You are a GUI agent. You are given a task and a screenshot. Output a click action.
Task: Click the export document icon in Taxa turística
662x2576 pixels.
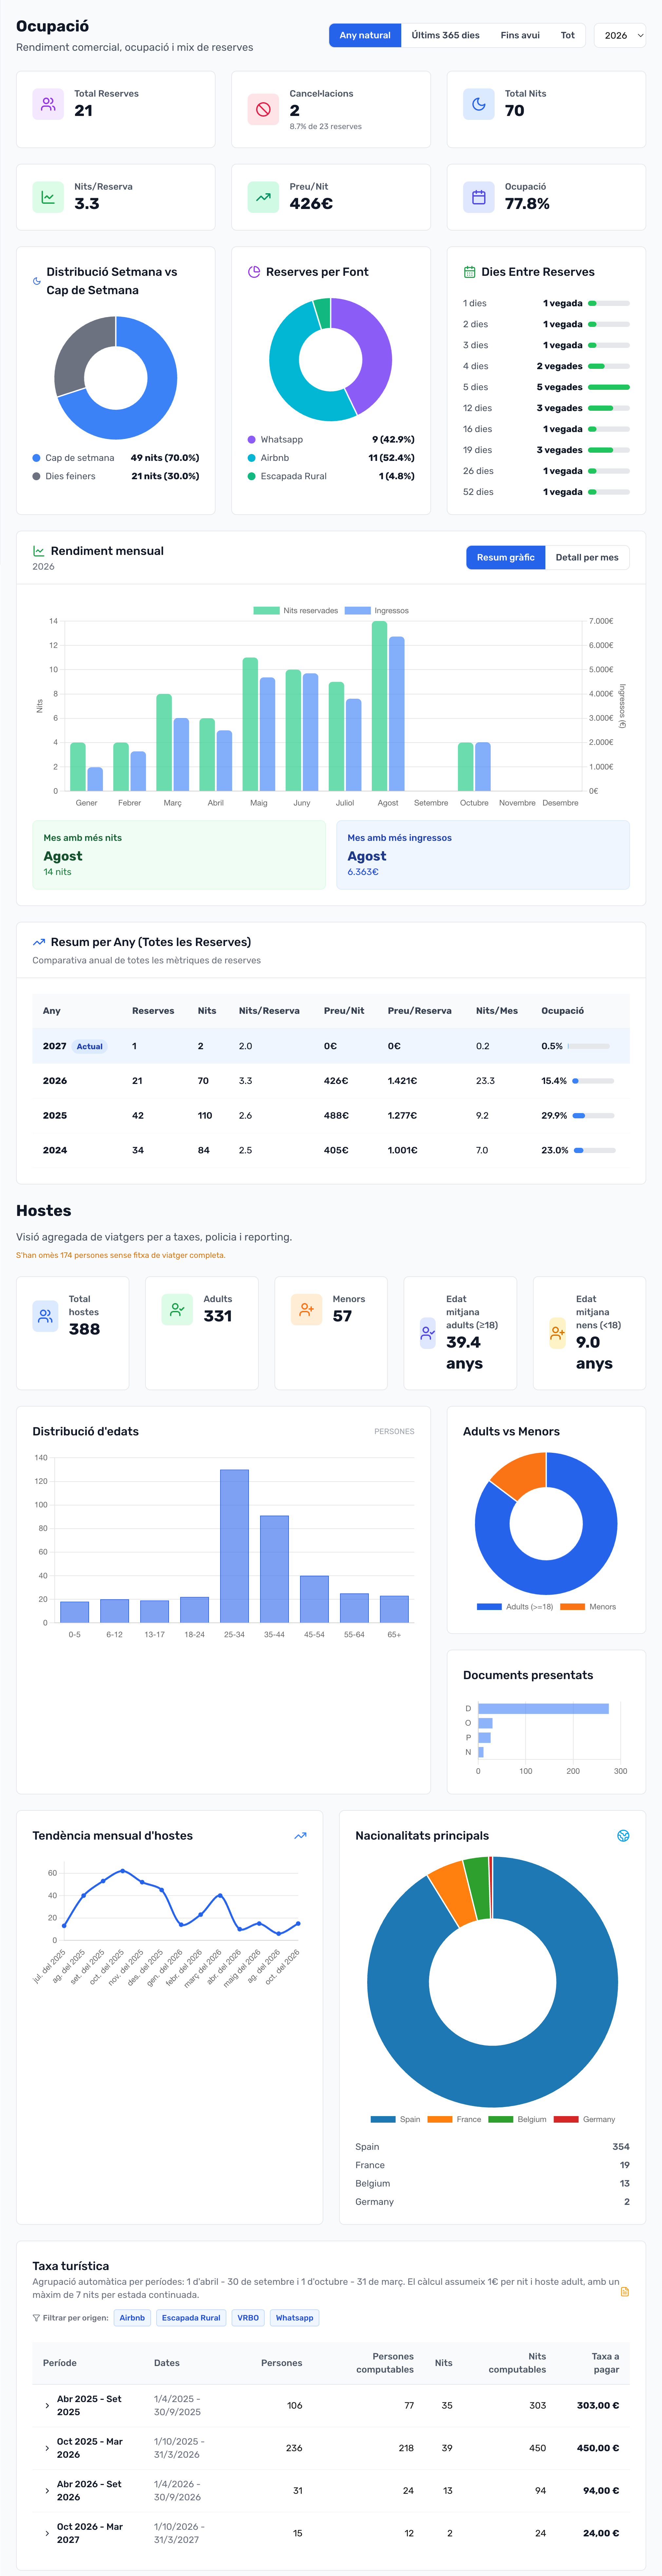(x=625, y=2292)
